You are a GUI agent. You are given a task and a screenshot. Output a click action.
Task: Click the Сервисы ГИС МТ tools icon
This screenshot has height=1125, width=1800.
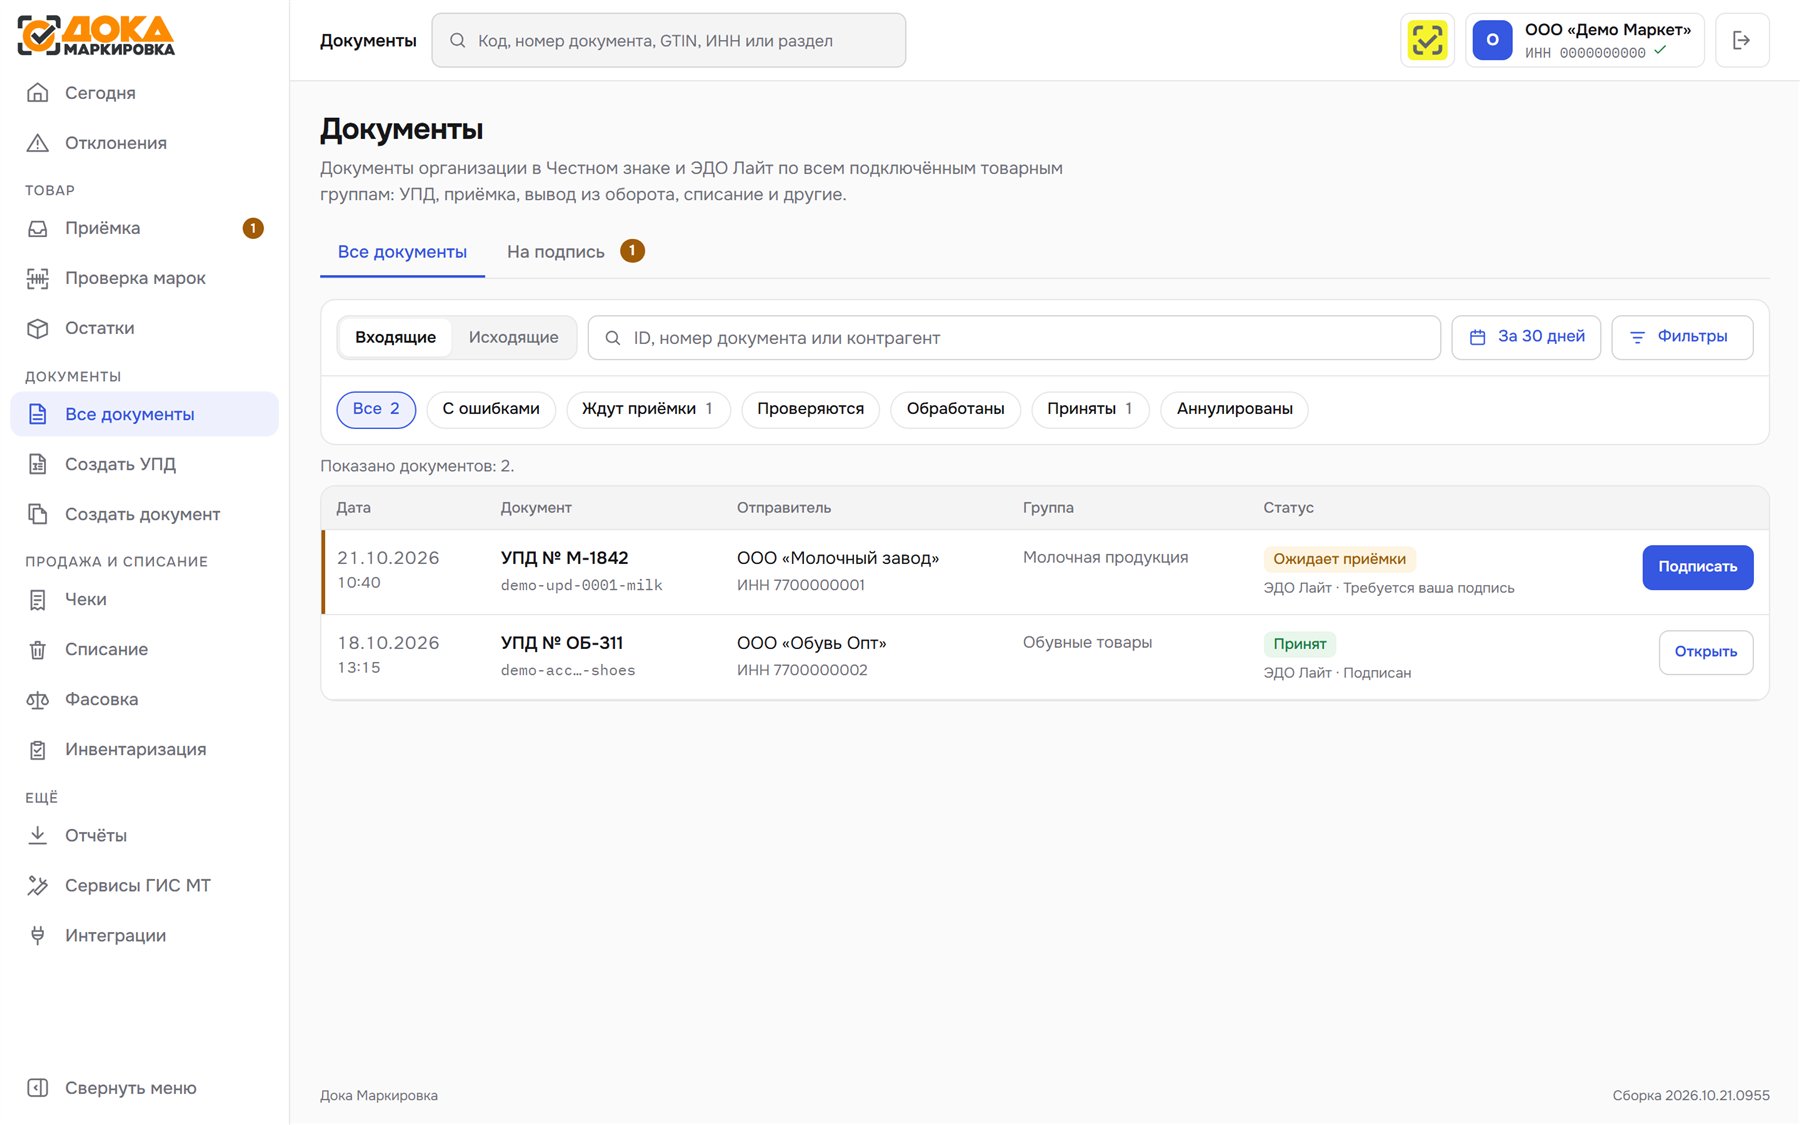[38, 885]
